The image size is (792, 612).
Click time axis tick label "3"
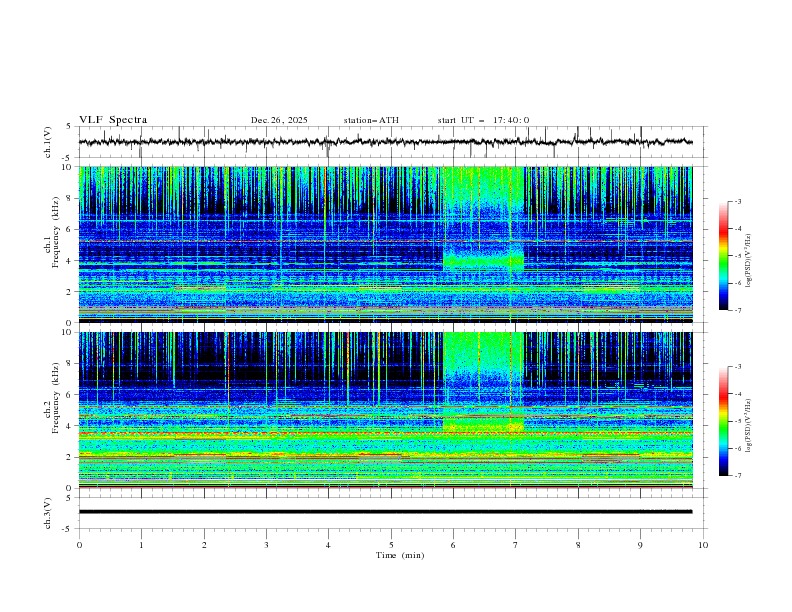coord(266,545)
